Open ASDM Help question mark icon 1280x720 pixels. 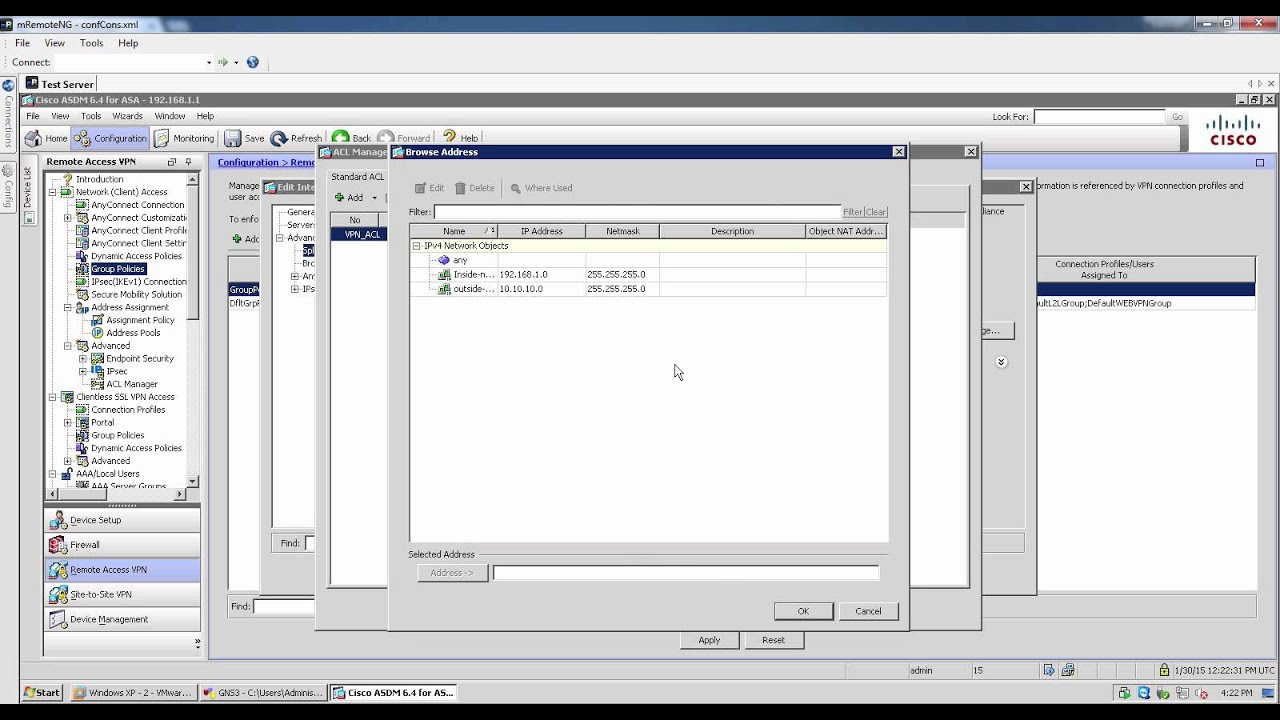point(449,137)
